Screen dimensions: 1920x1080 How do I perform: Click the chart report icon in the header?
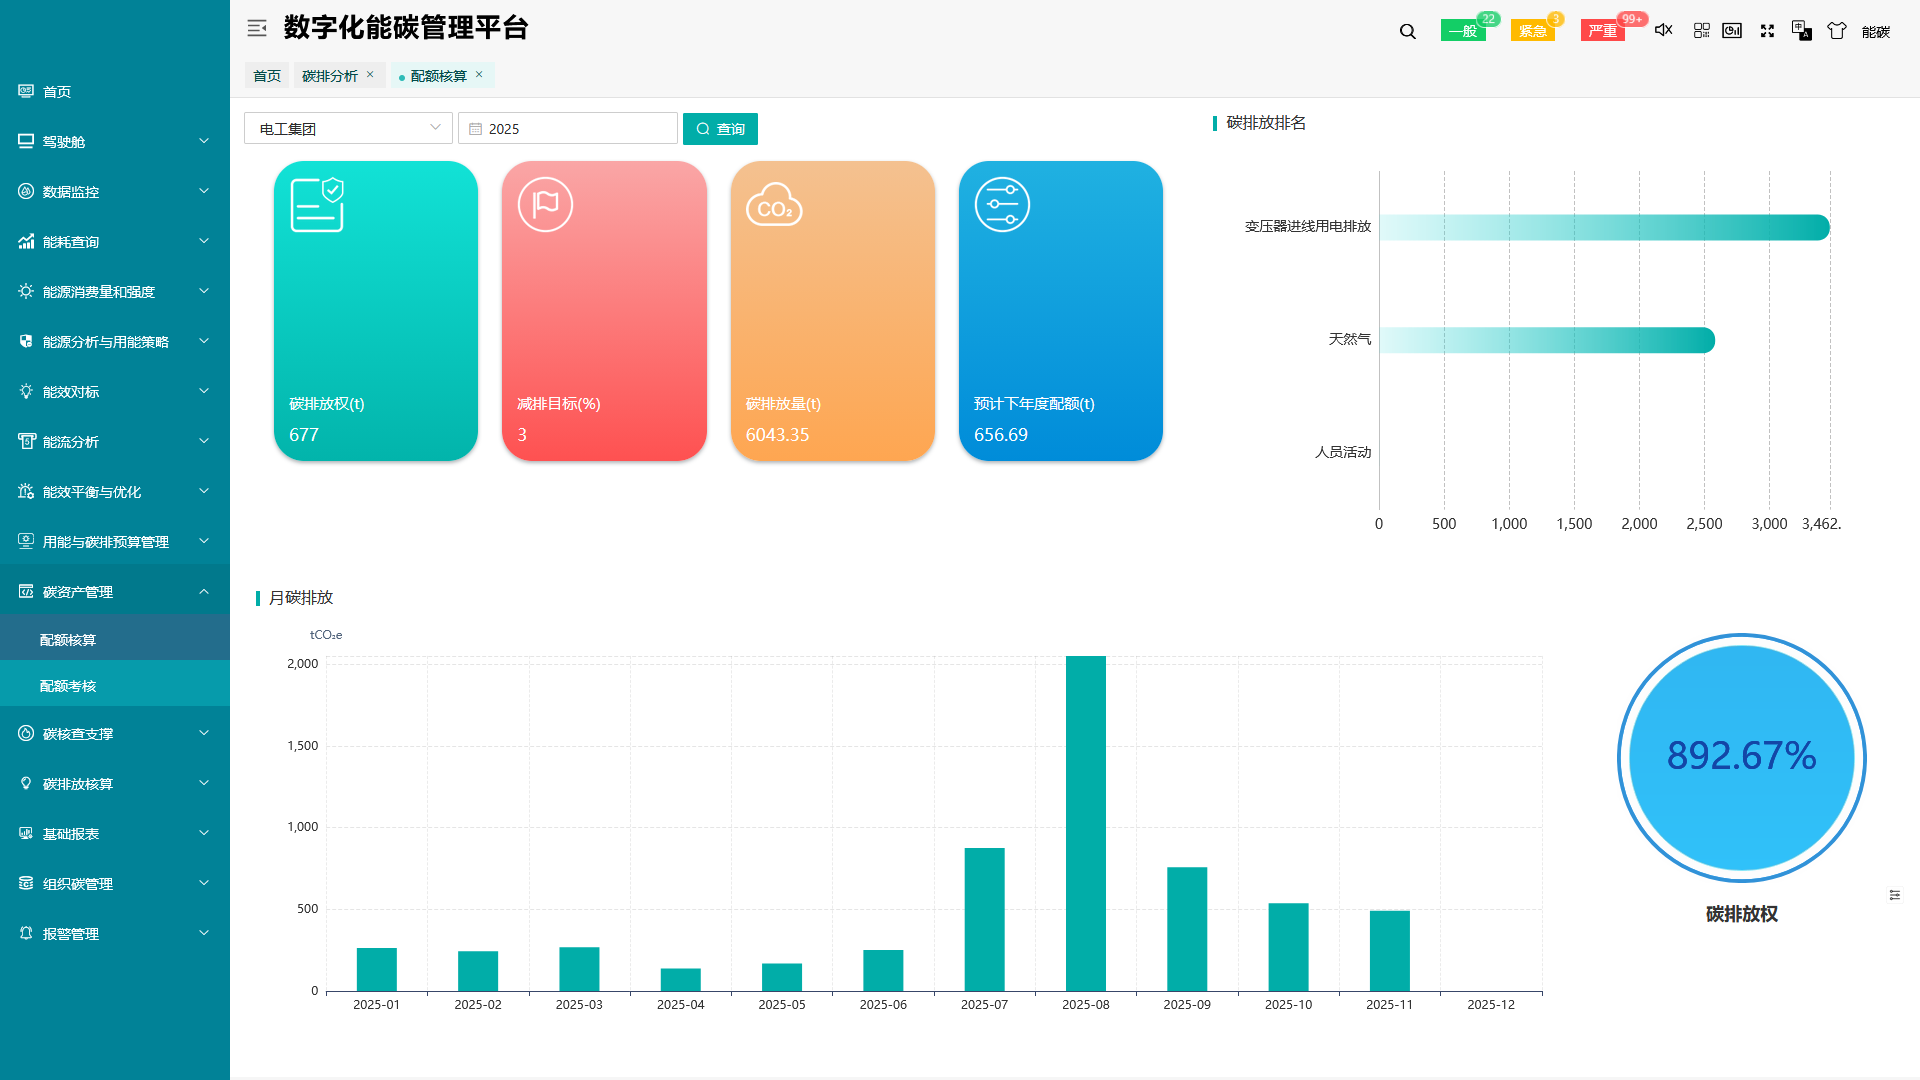[1733, 30]
